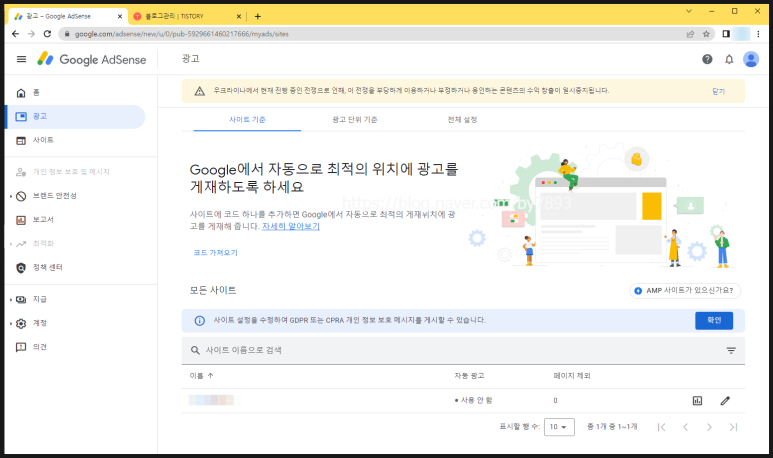Sort by 이름 column header
This screenshot has height=458, width=773.
click(x=201, y=376)
